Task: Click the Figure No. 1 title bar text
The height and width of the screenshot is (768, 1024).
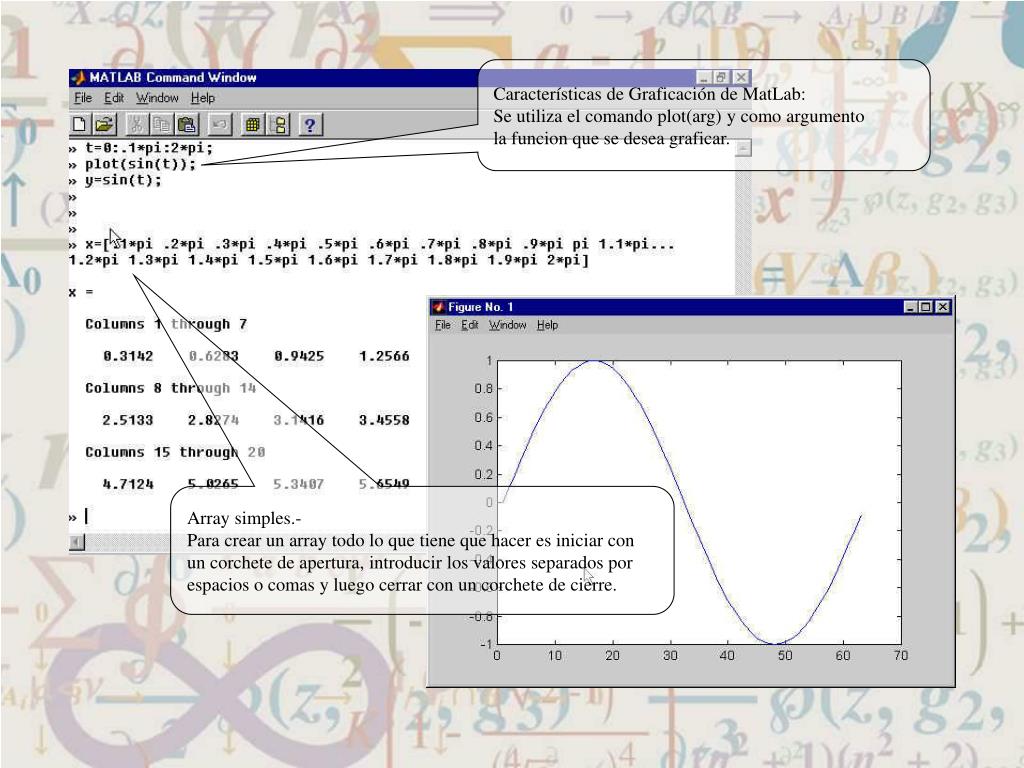Action: (481, 307)
